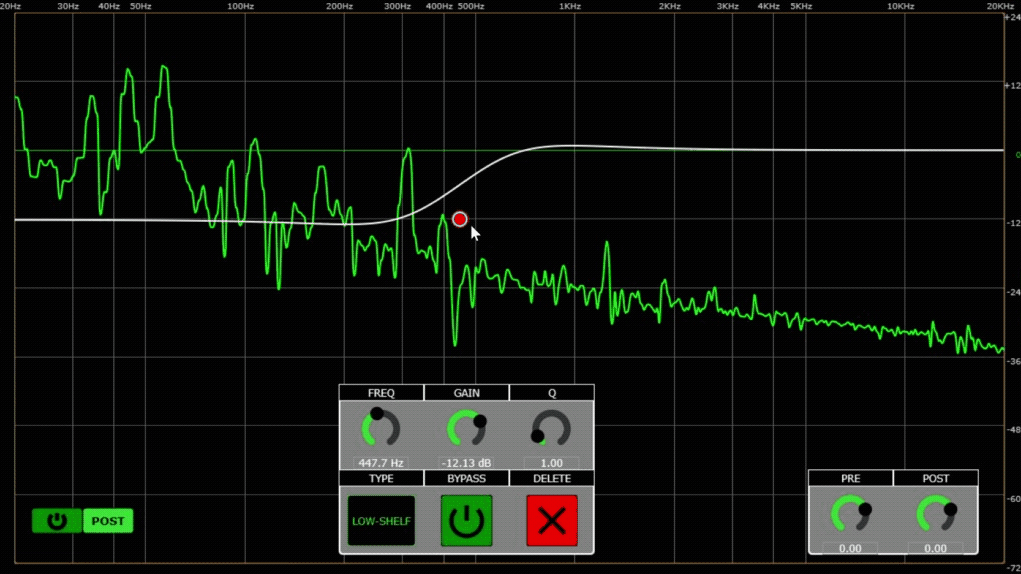Screen dimensions: 1021x574
Task: Click the FREQ knob
Action: pos(381,429)
